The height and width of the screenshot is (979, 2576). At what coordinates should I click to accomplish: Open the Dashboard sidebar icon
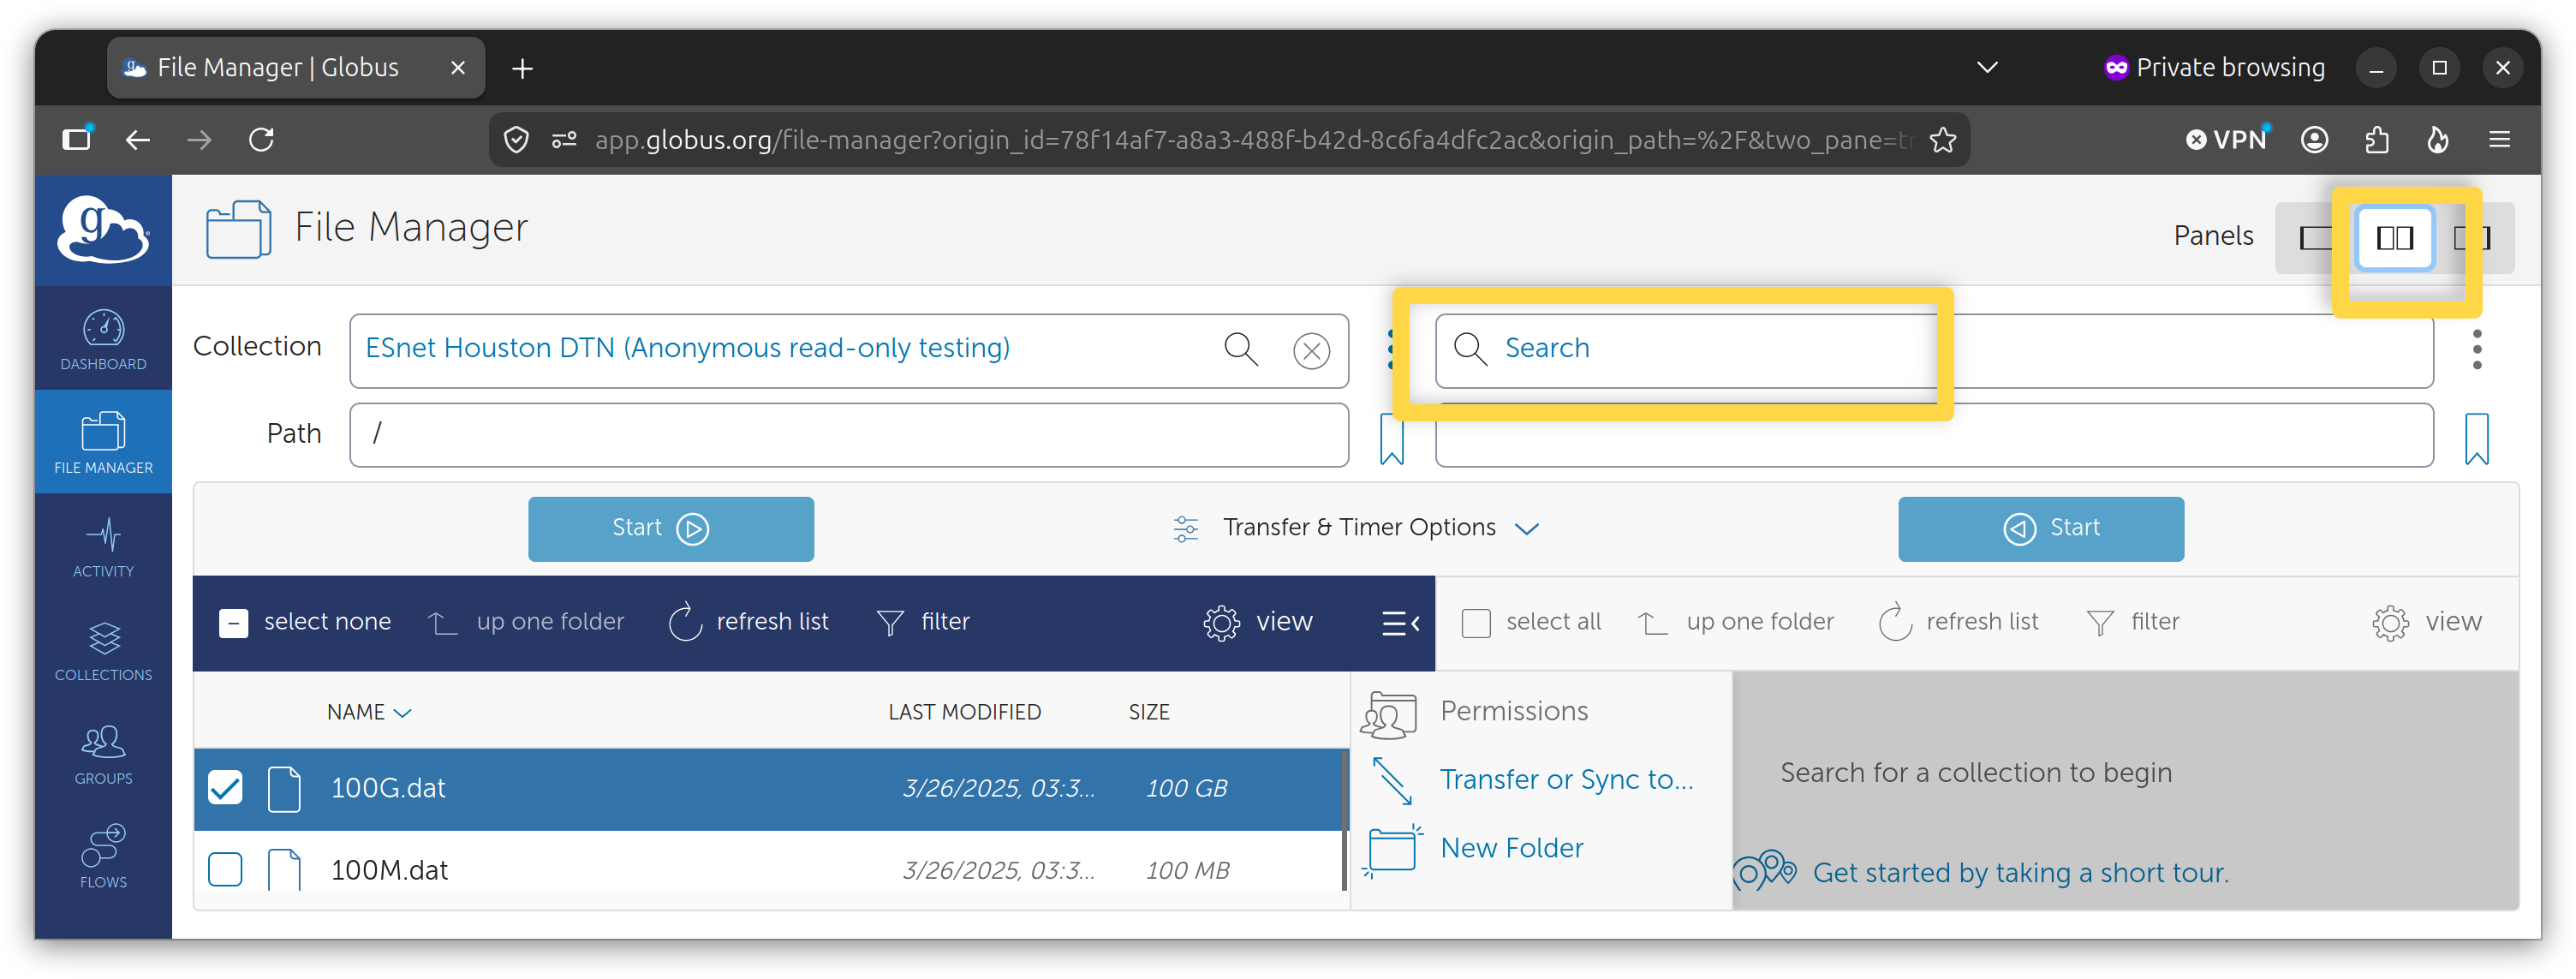pos(103,340)
